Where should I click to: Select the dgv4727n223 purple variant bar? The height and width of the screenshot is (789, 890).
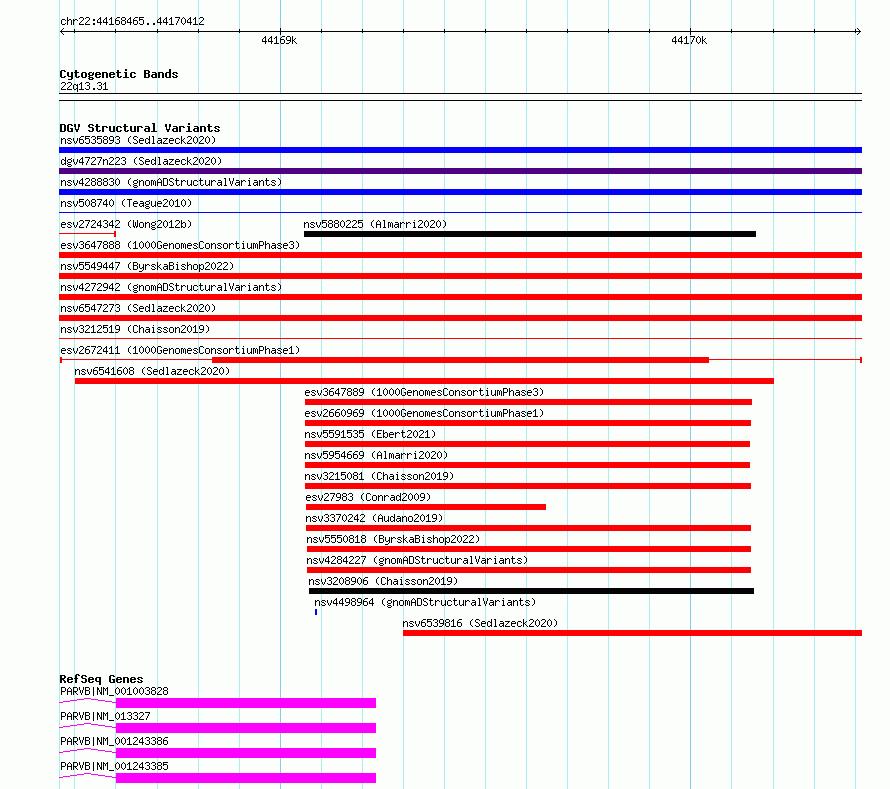point(460,171)
